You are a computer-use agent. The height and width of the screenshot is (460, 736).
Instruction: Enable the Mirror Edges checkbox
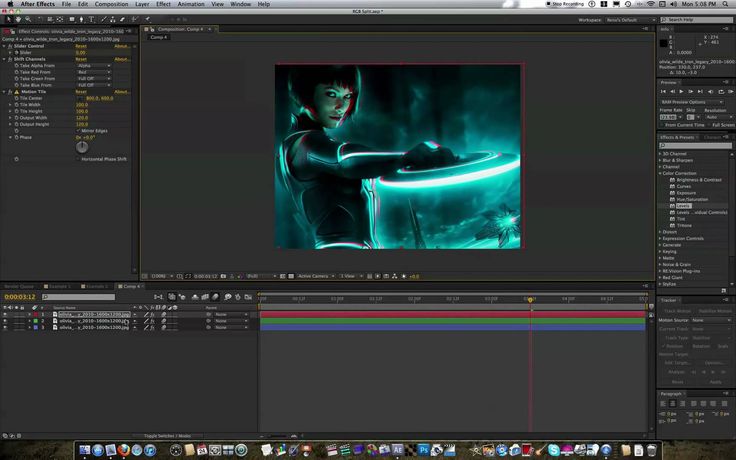point(78,130)
